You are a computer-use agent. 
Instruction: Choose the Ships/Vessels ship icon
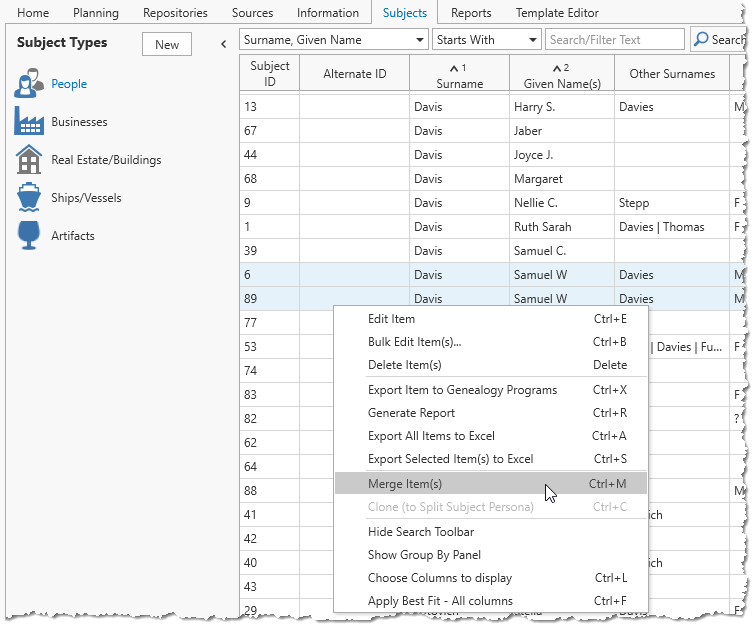click(29, 198)
